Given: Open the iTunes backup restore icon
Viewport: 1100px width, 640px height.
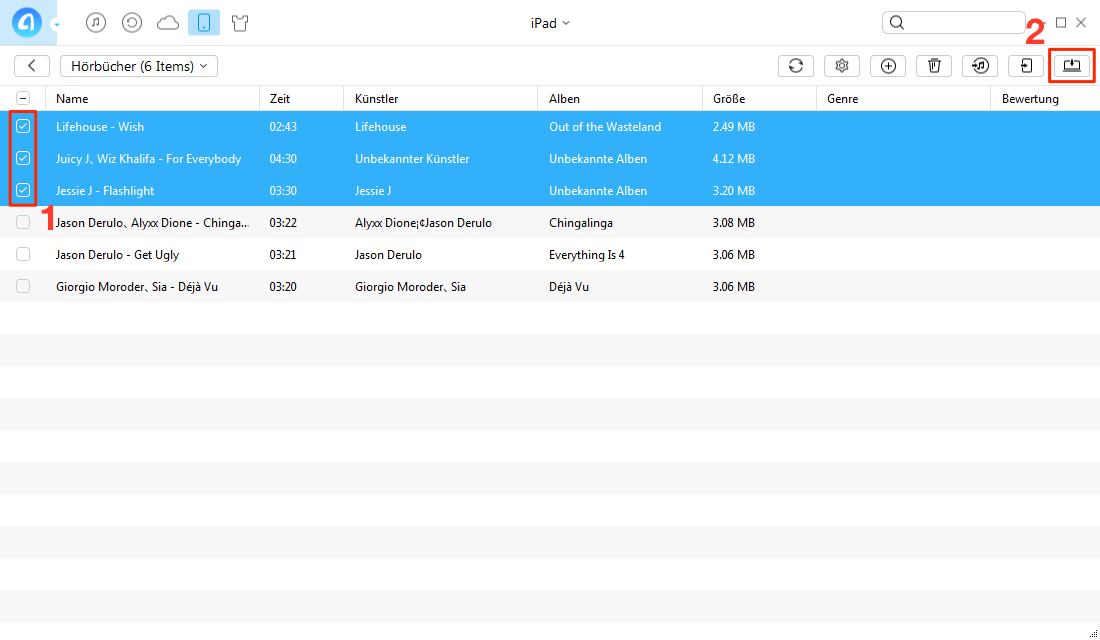Looking at the screenshot, I should [132, 23].
